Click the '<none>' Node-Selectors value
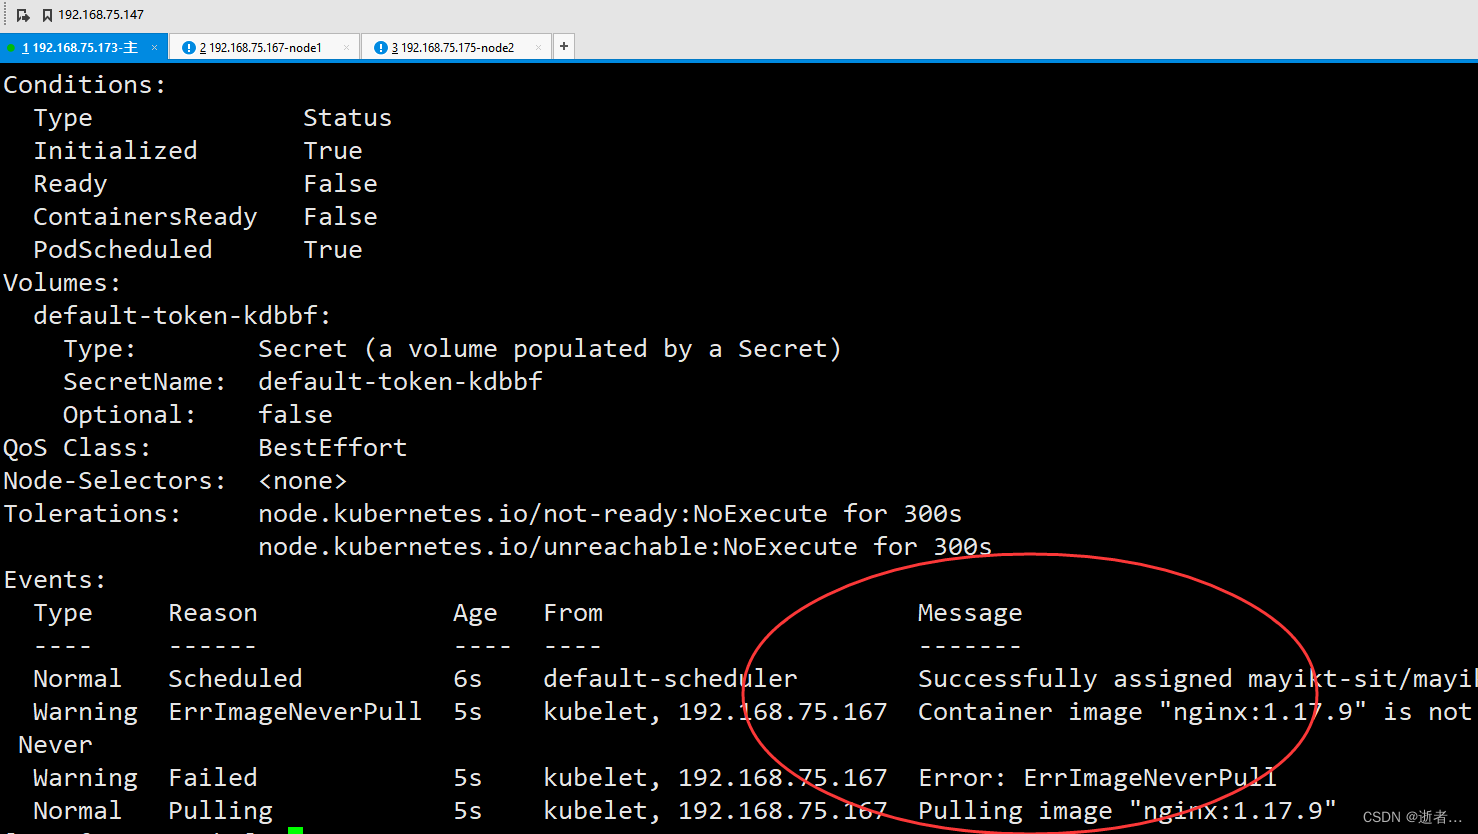This screenshot has height=834, width=1478. 303,481
